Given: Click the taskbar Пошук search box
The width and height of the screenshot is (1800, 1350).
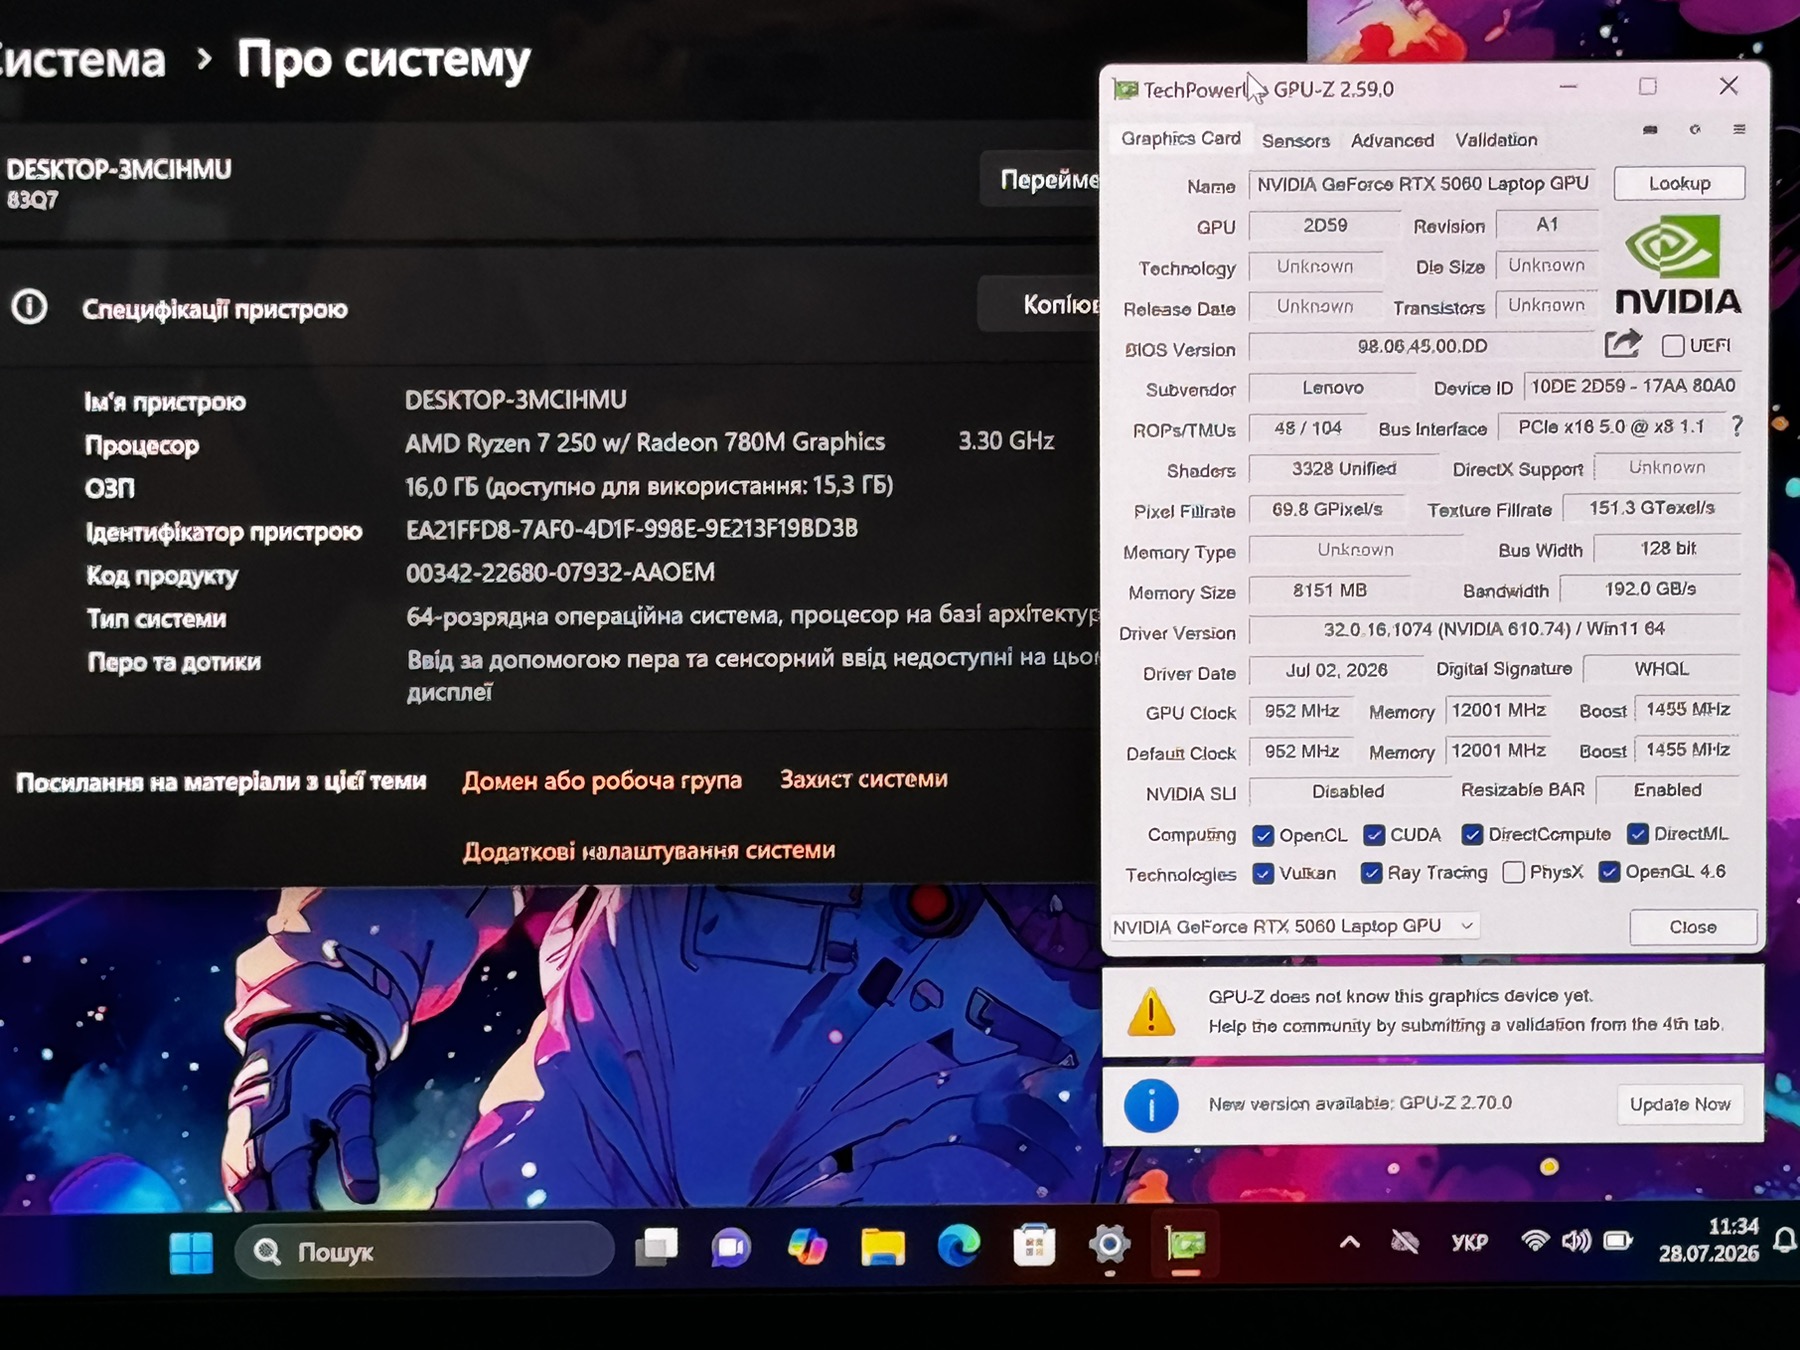Looking at the screenshot, I should tap(425, 1250).
